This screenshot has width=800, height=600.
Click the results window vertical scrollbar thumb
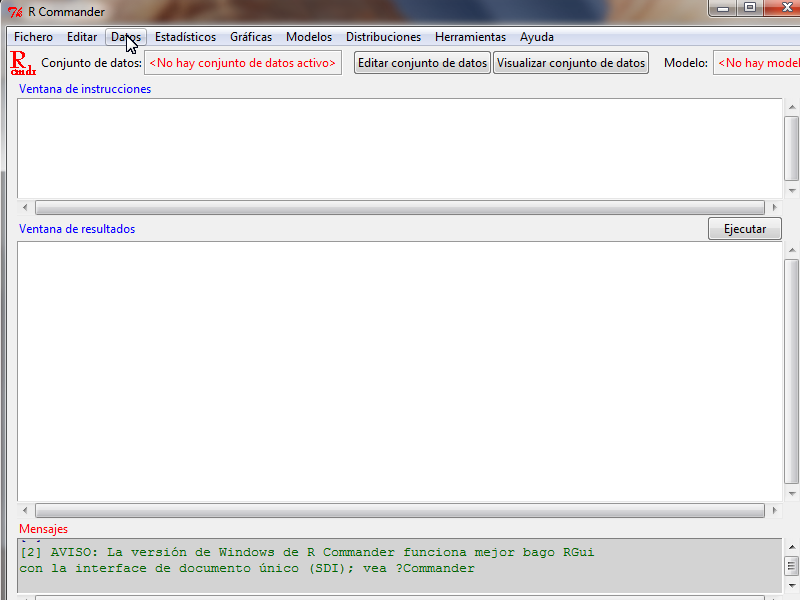point(792,371)
